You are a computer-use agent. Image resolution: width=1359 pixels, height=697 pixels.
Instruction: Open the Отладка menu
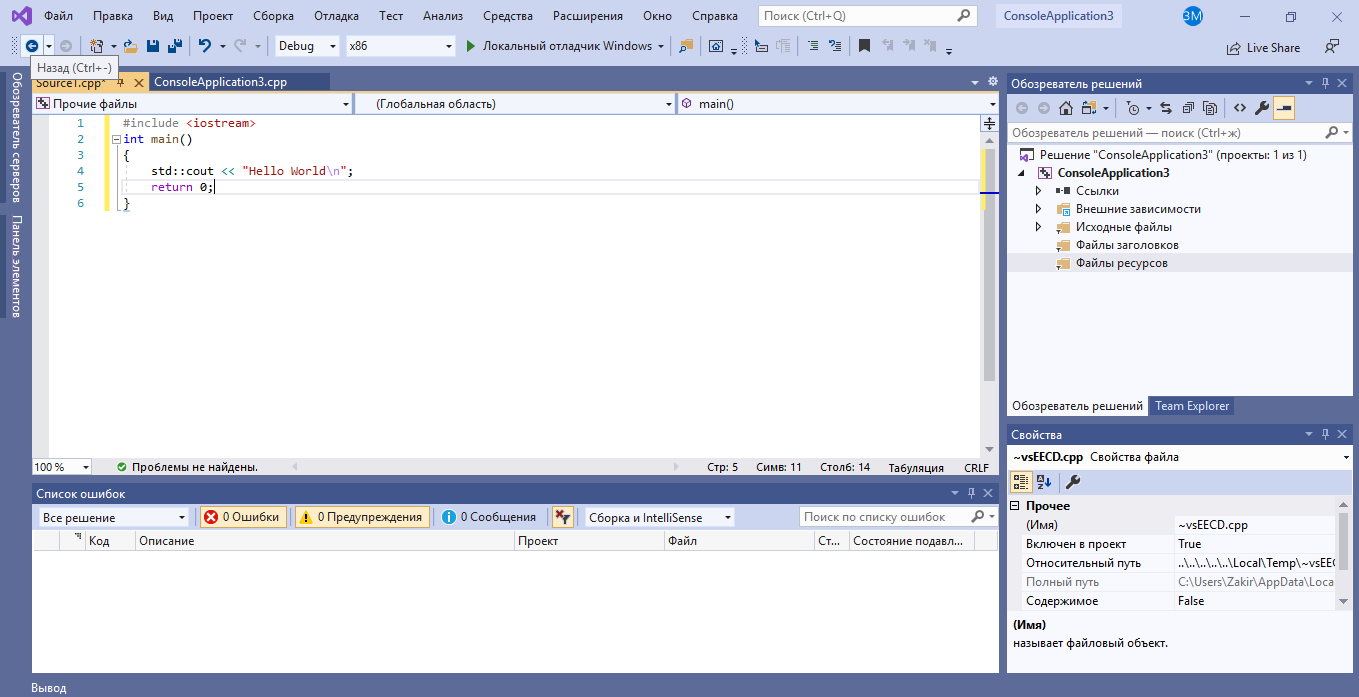[x=337, y=16]
